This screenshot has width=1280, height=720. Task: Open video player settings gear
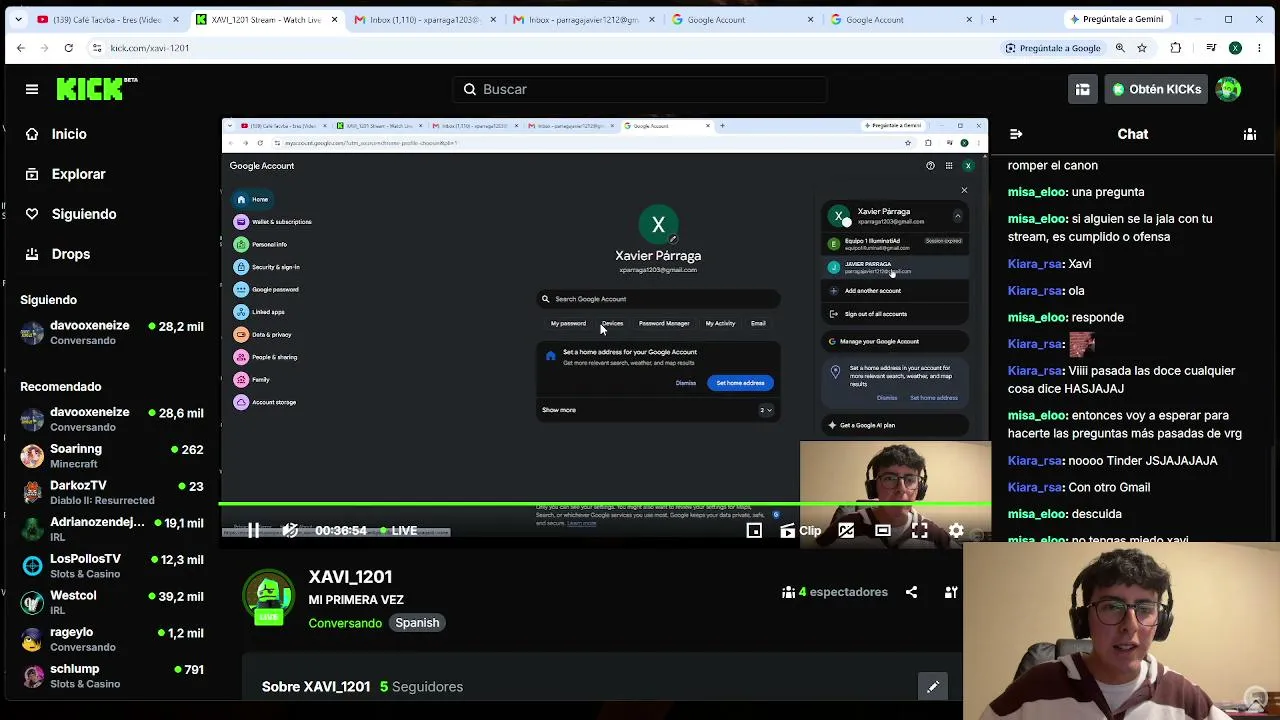pos(957,531)
